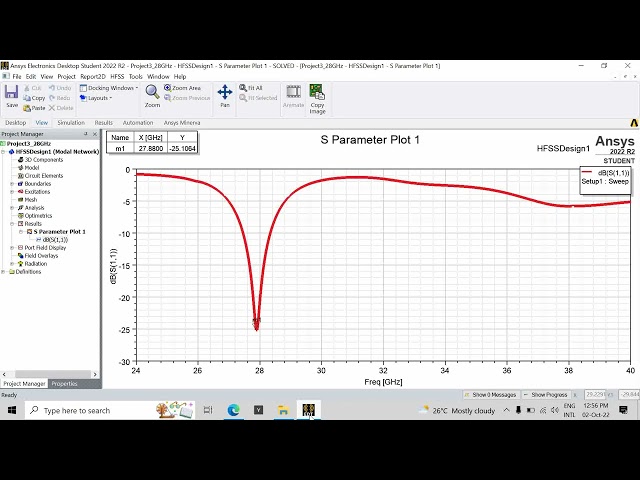The width and height of the screenshot is (640, 480).
Task: Click Zoom Previous
Action: click(x=187, y=98)
